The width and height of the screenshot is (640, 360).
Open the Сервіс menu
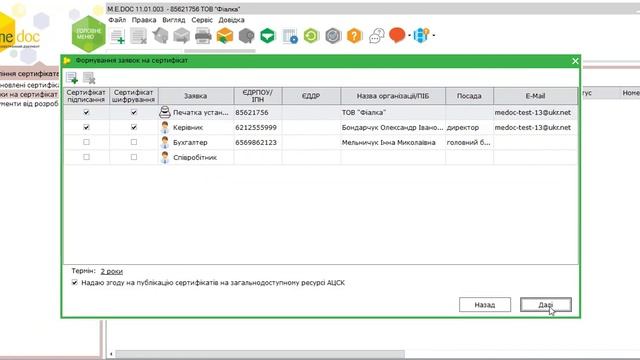click(x=202, y=20)
